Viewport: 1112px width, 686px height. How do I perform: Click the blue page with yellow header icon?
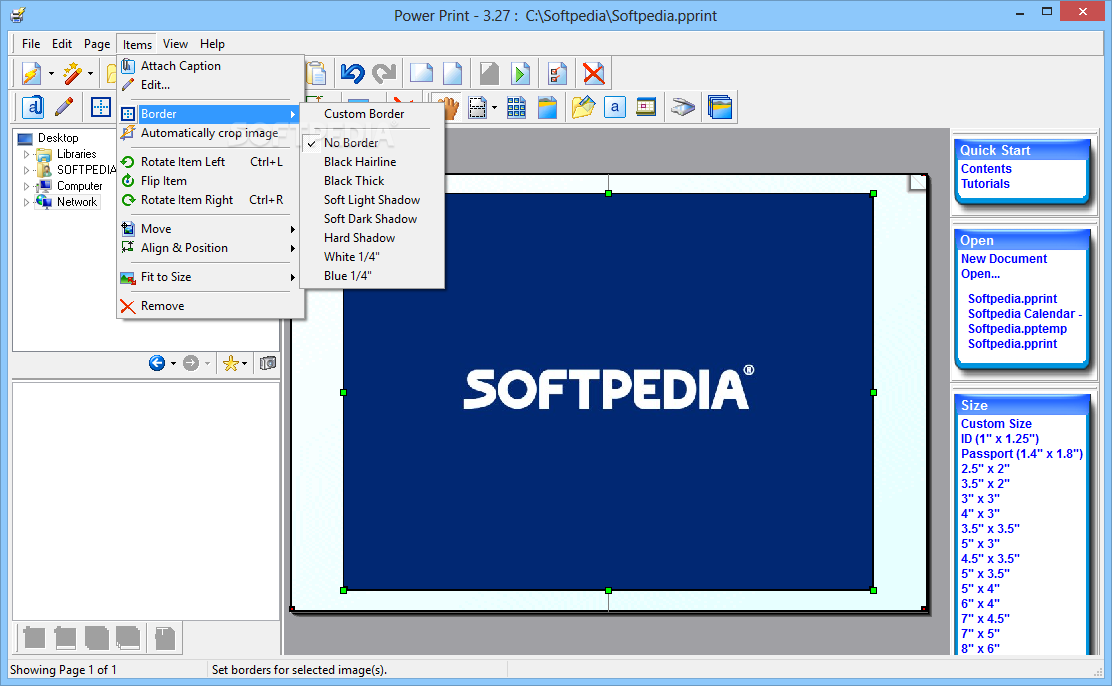(547, 108)
